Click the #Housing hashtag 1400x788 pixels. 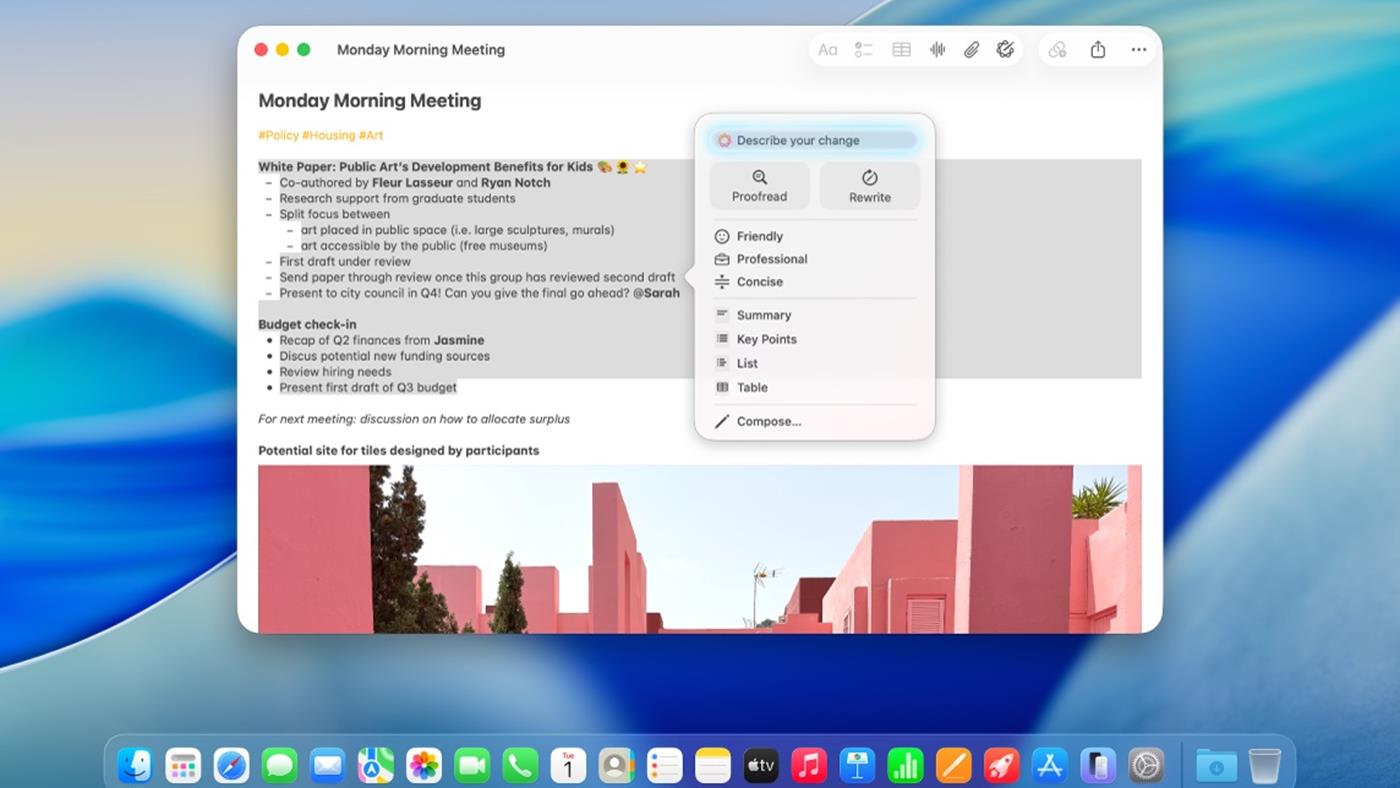click(x=329, y=135)
